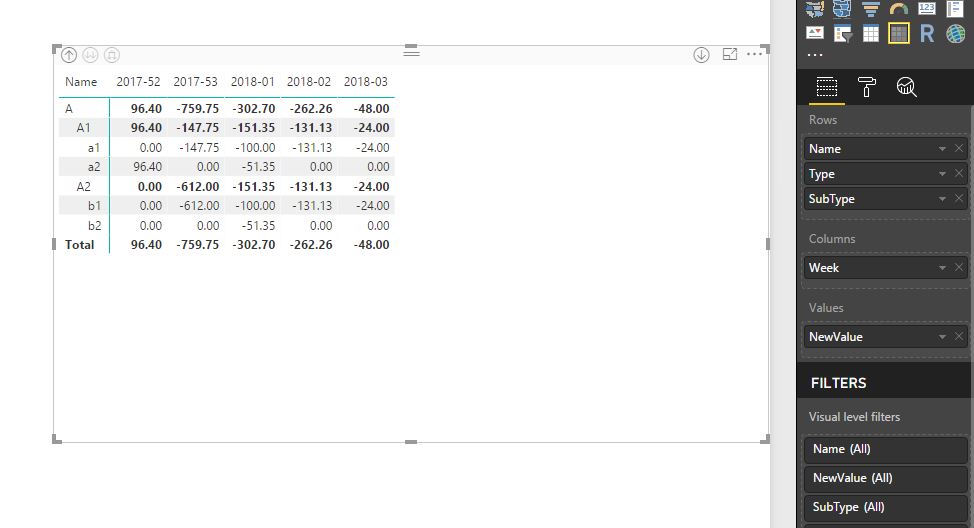This screenshot has width=974, height=528.
Task: Switch to the Fields pane tab
Action: 827,87
